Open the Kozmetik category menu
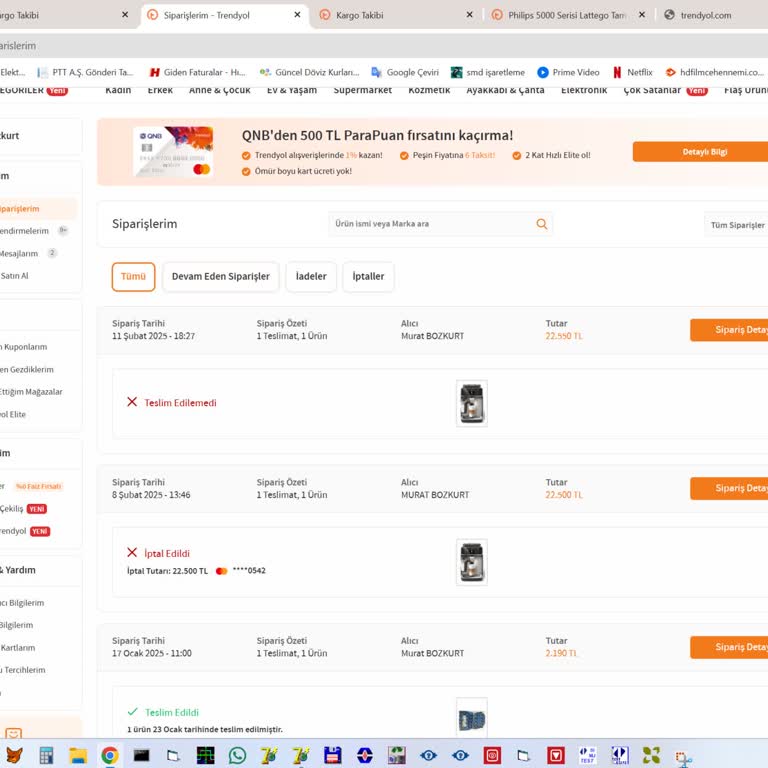Viewport: 768px width, 768px height. (429, 90)
